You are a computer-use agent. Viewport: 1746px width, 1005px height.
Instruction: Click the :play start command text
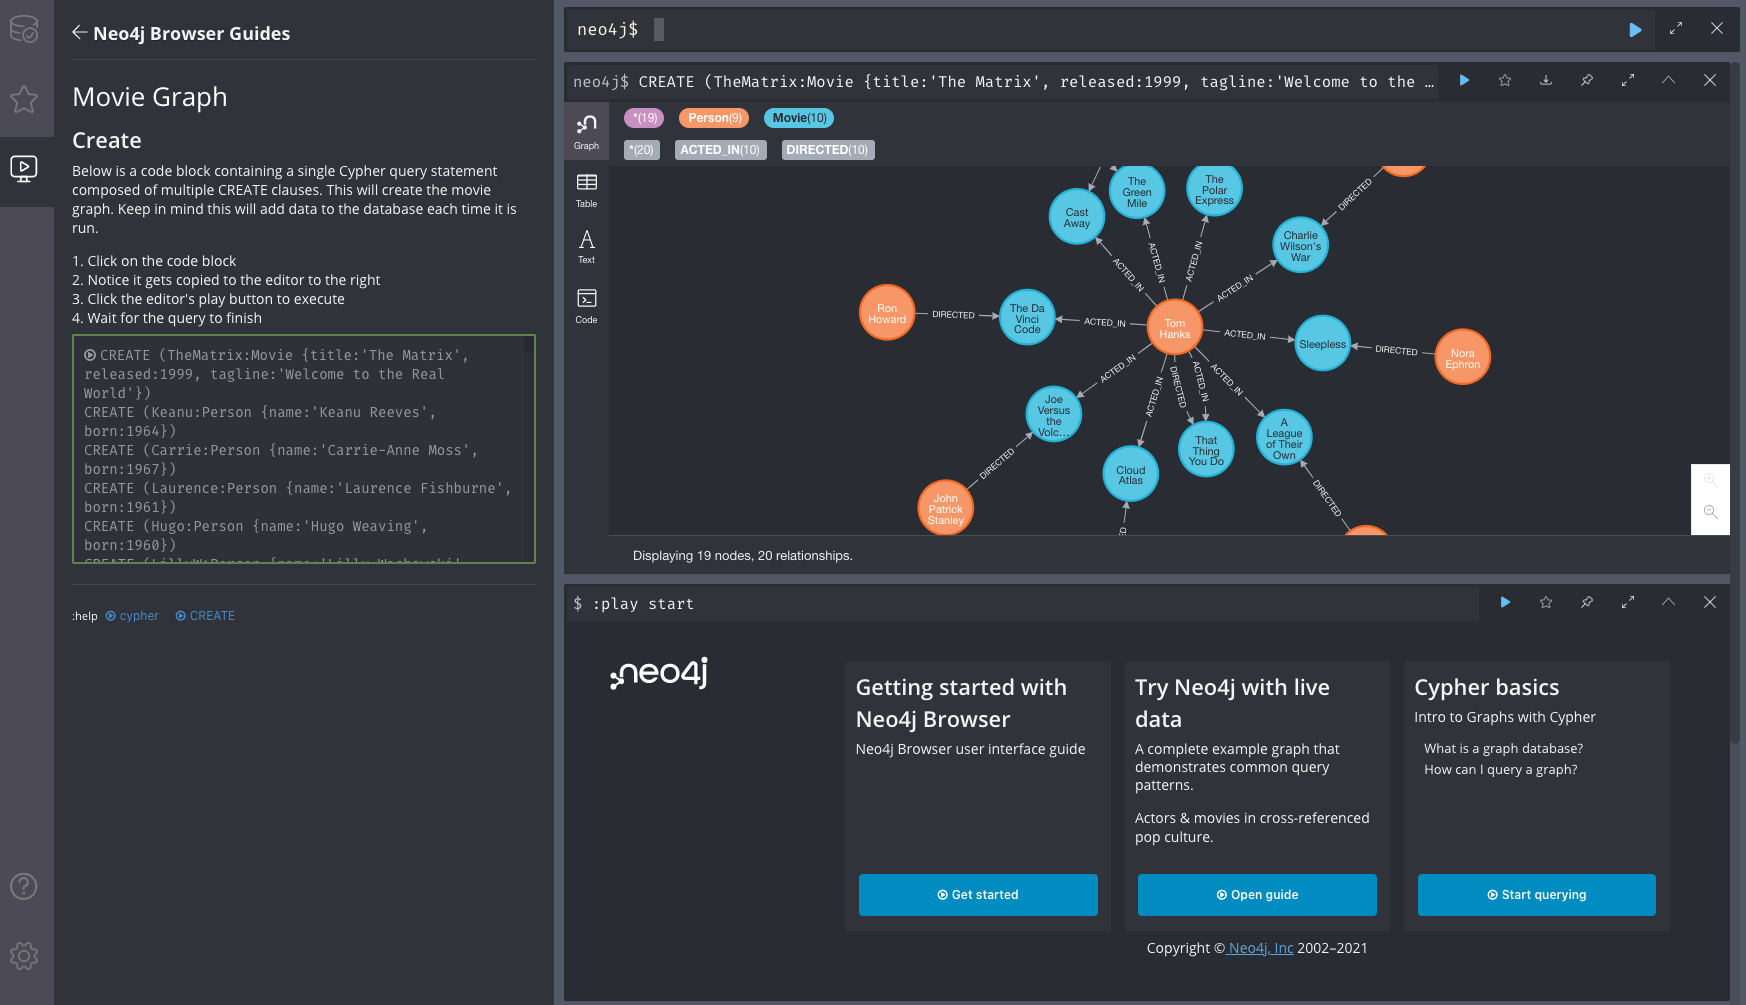643,604
